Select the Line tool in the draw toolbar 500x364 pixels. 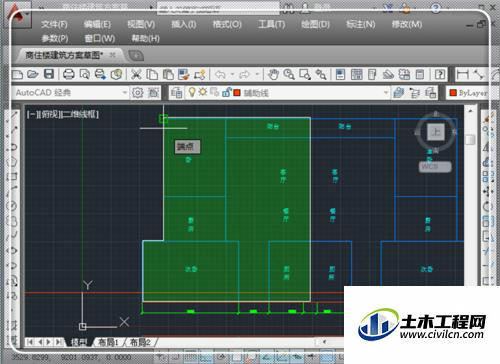(13, 116)
